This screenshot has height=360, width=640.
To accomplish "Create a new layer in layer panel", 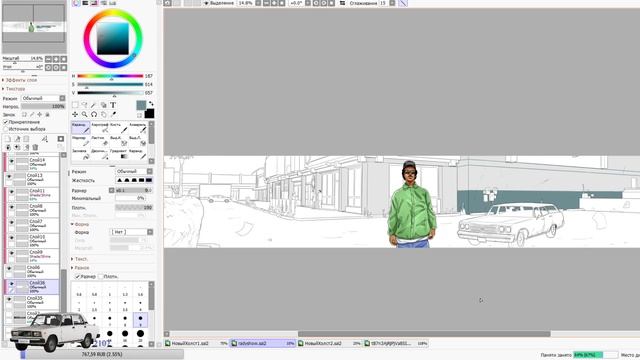I will [x=8, y=139].
